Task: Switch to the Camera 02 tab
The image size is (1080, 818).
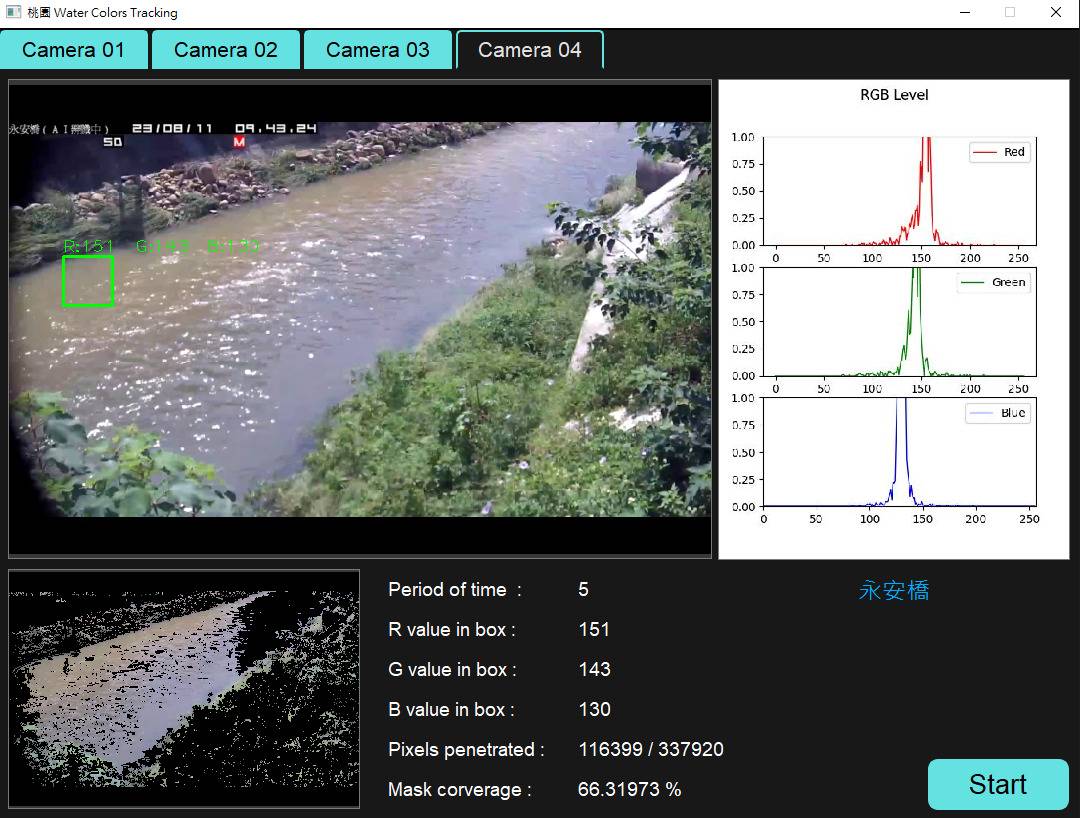Action: (226, 50)
